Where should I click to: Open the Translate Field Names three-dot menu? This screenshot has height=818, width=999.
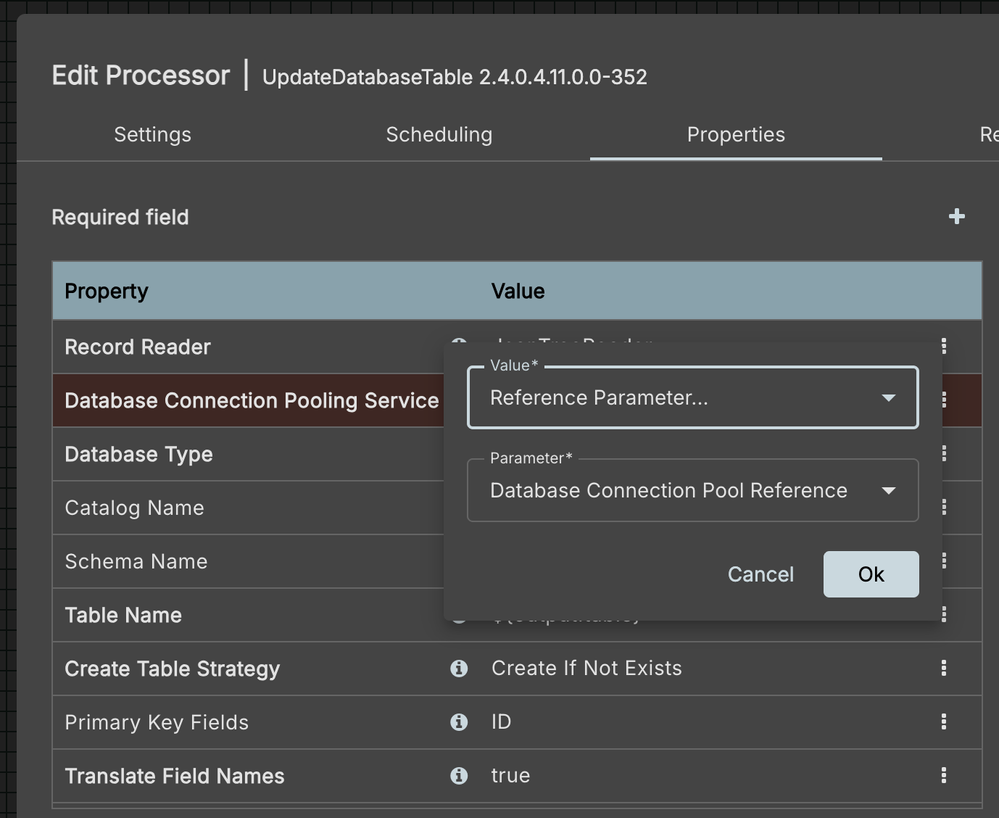click(x=943, y=775)
